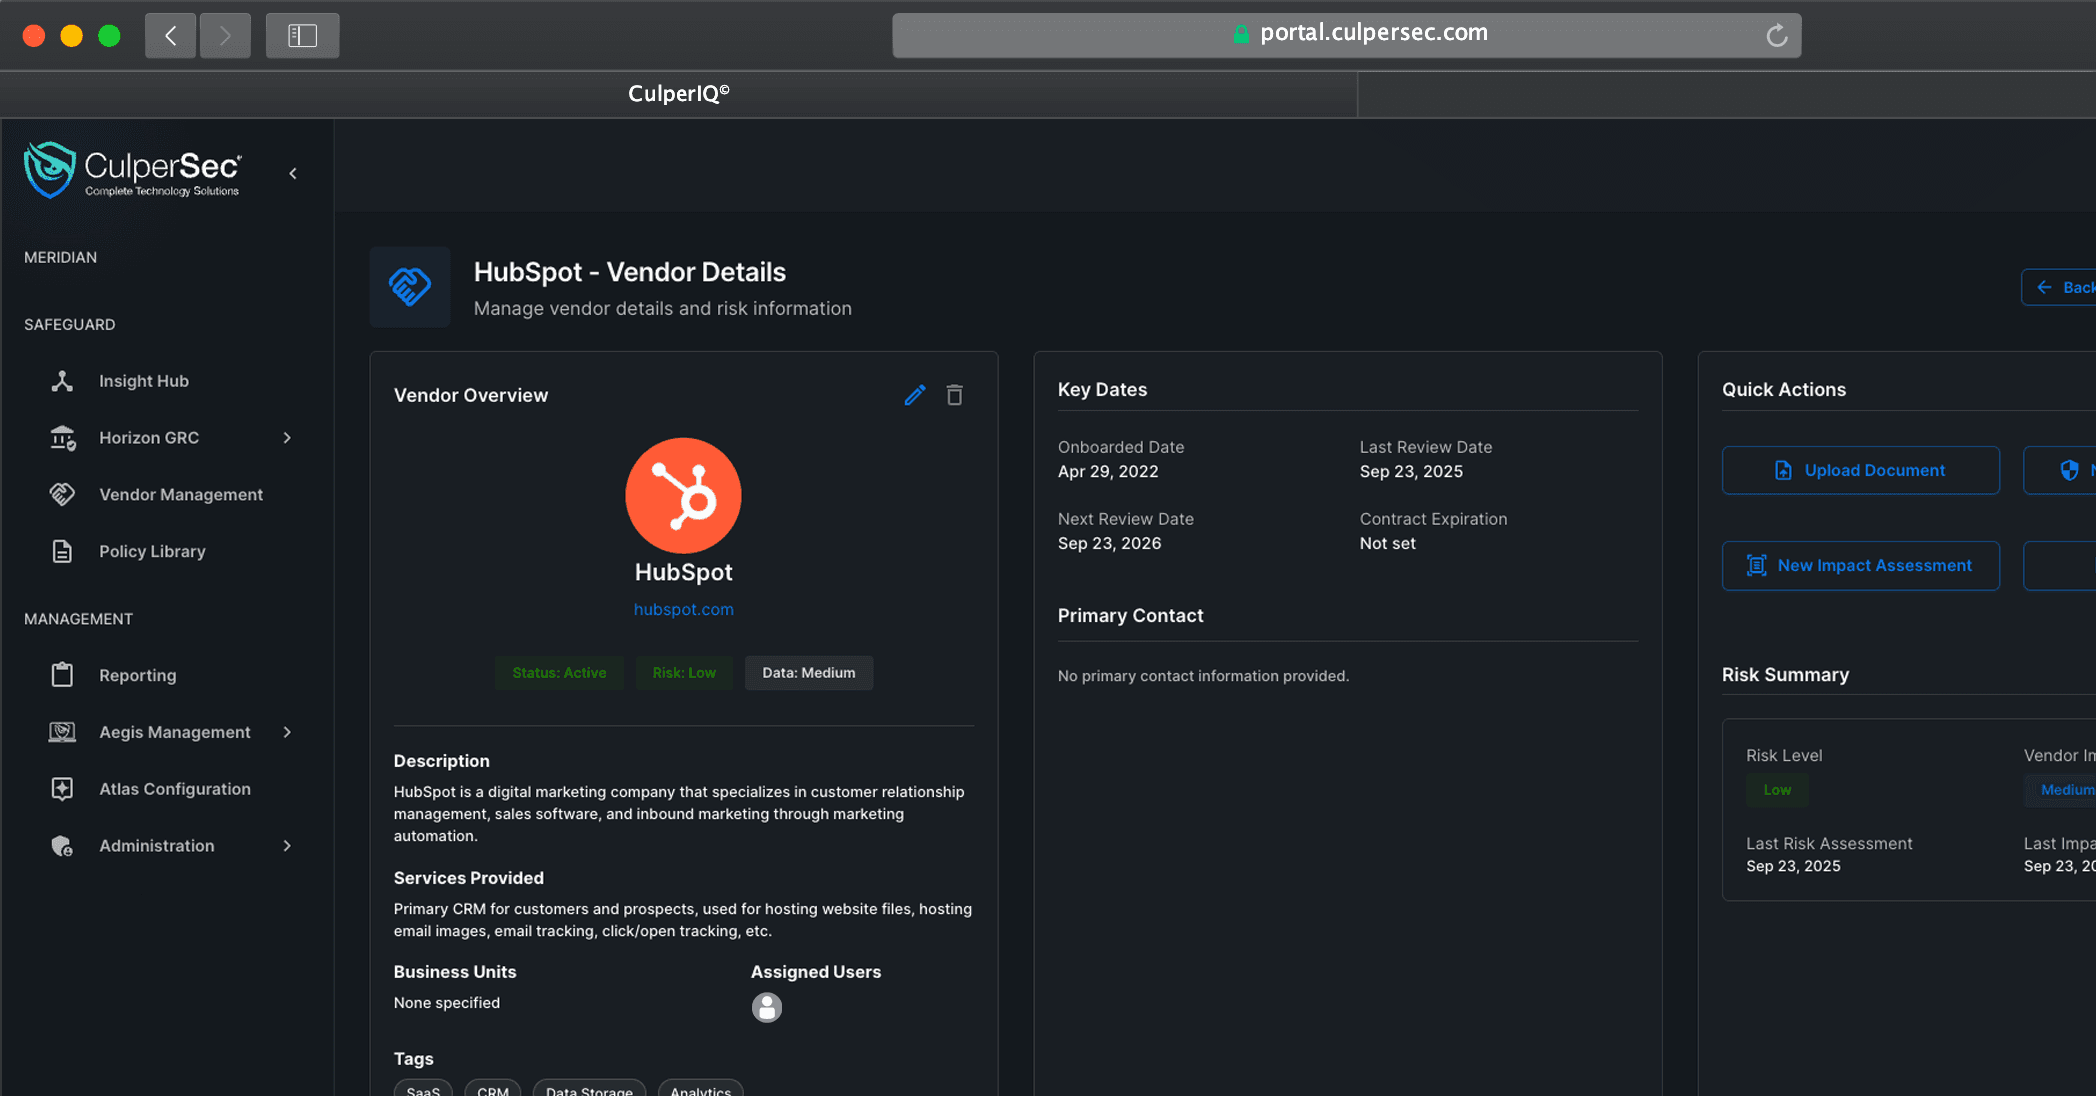Click 'No primary contact information provided.' text
2096x1096 pixels.
coord(1203,676)
